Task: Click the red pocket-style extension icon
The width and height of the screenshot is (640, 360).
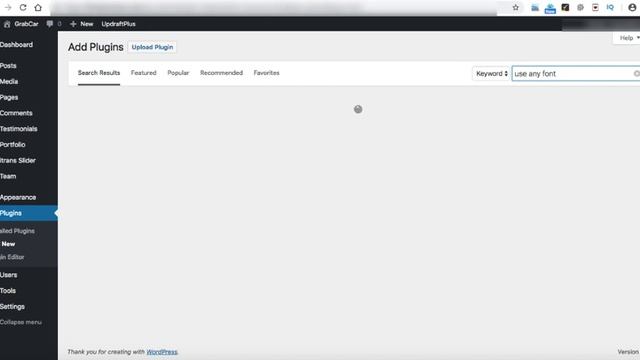Action: pyautogui.click(x=596, y=7)
